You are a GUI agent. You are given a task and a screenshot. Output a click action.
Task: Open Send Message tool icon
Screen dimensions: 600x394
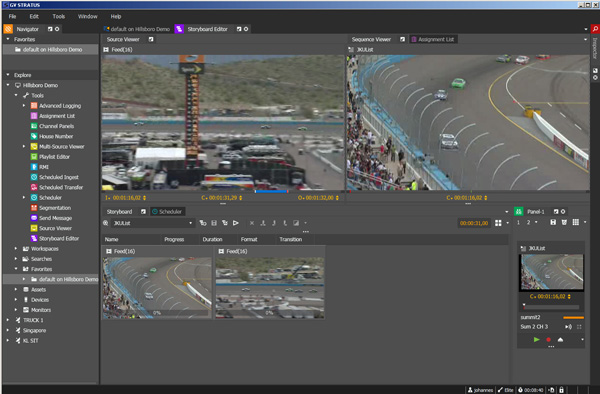pyautogui.click(x=34, y=218)
